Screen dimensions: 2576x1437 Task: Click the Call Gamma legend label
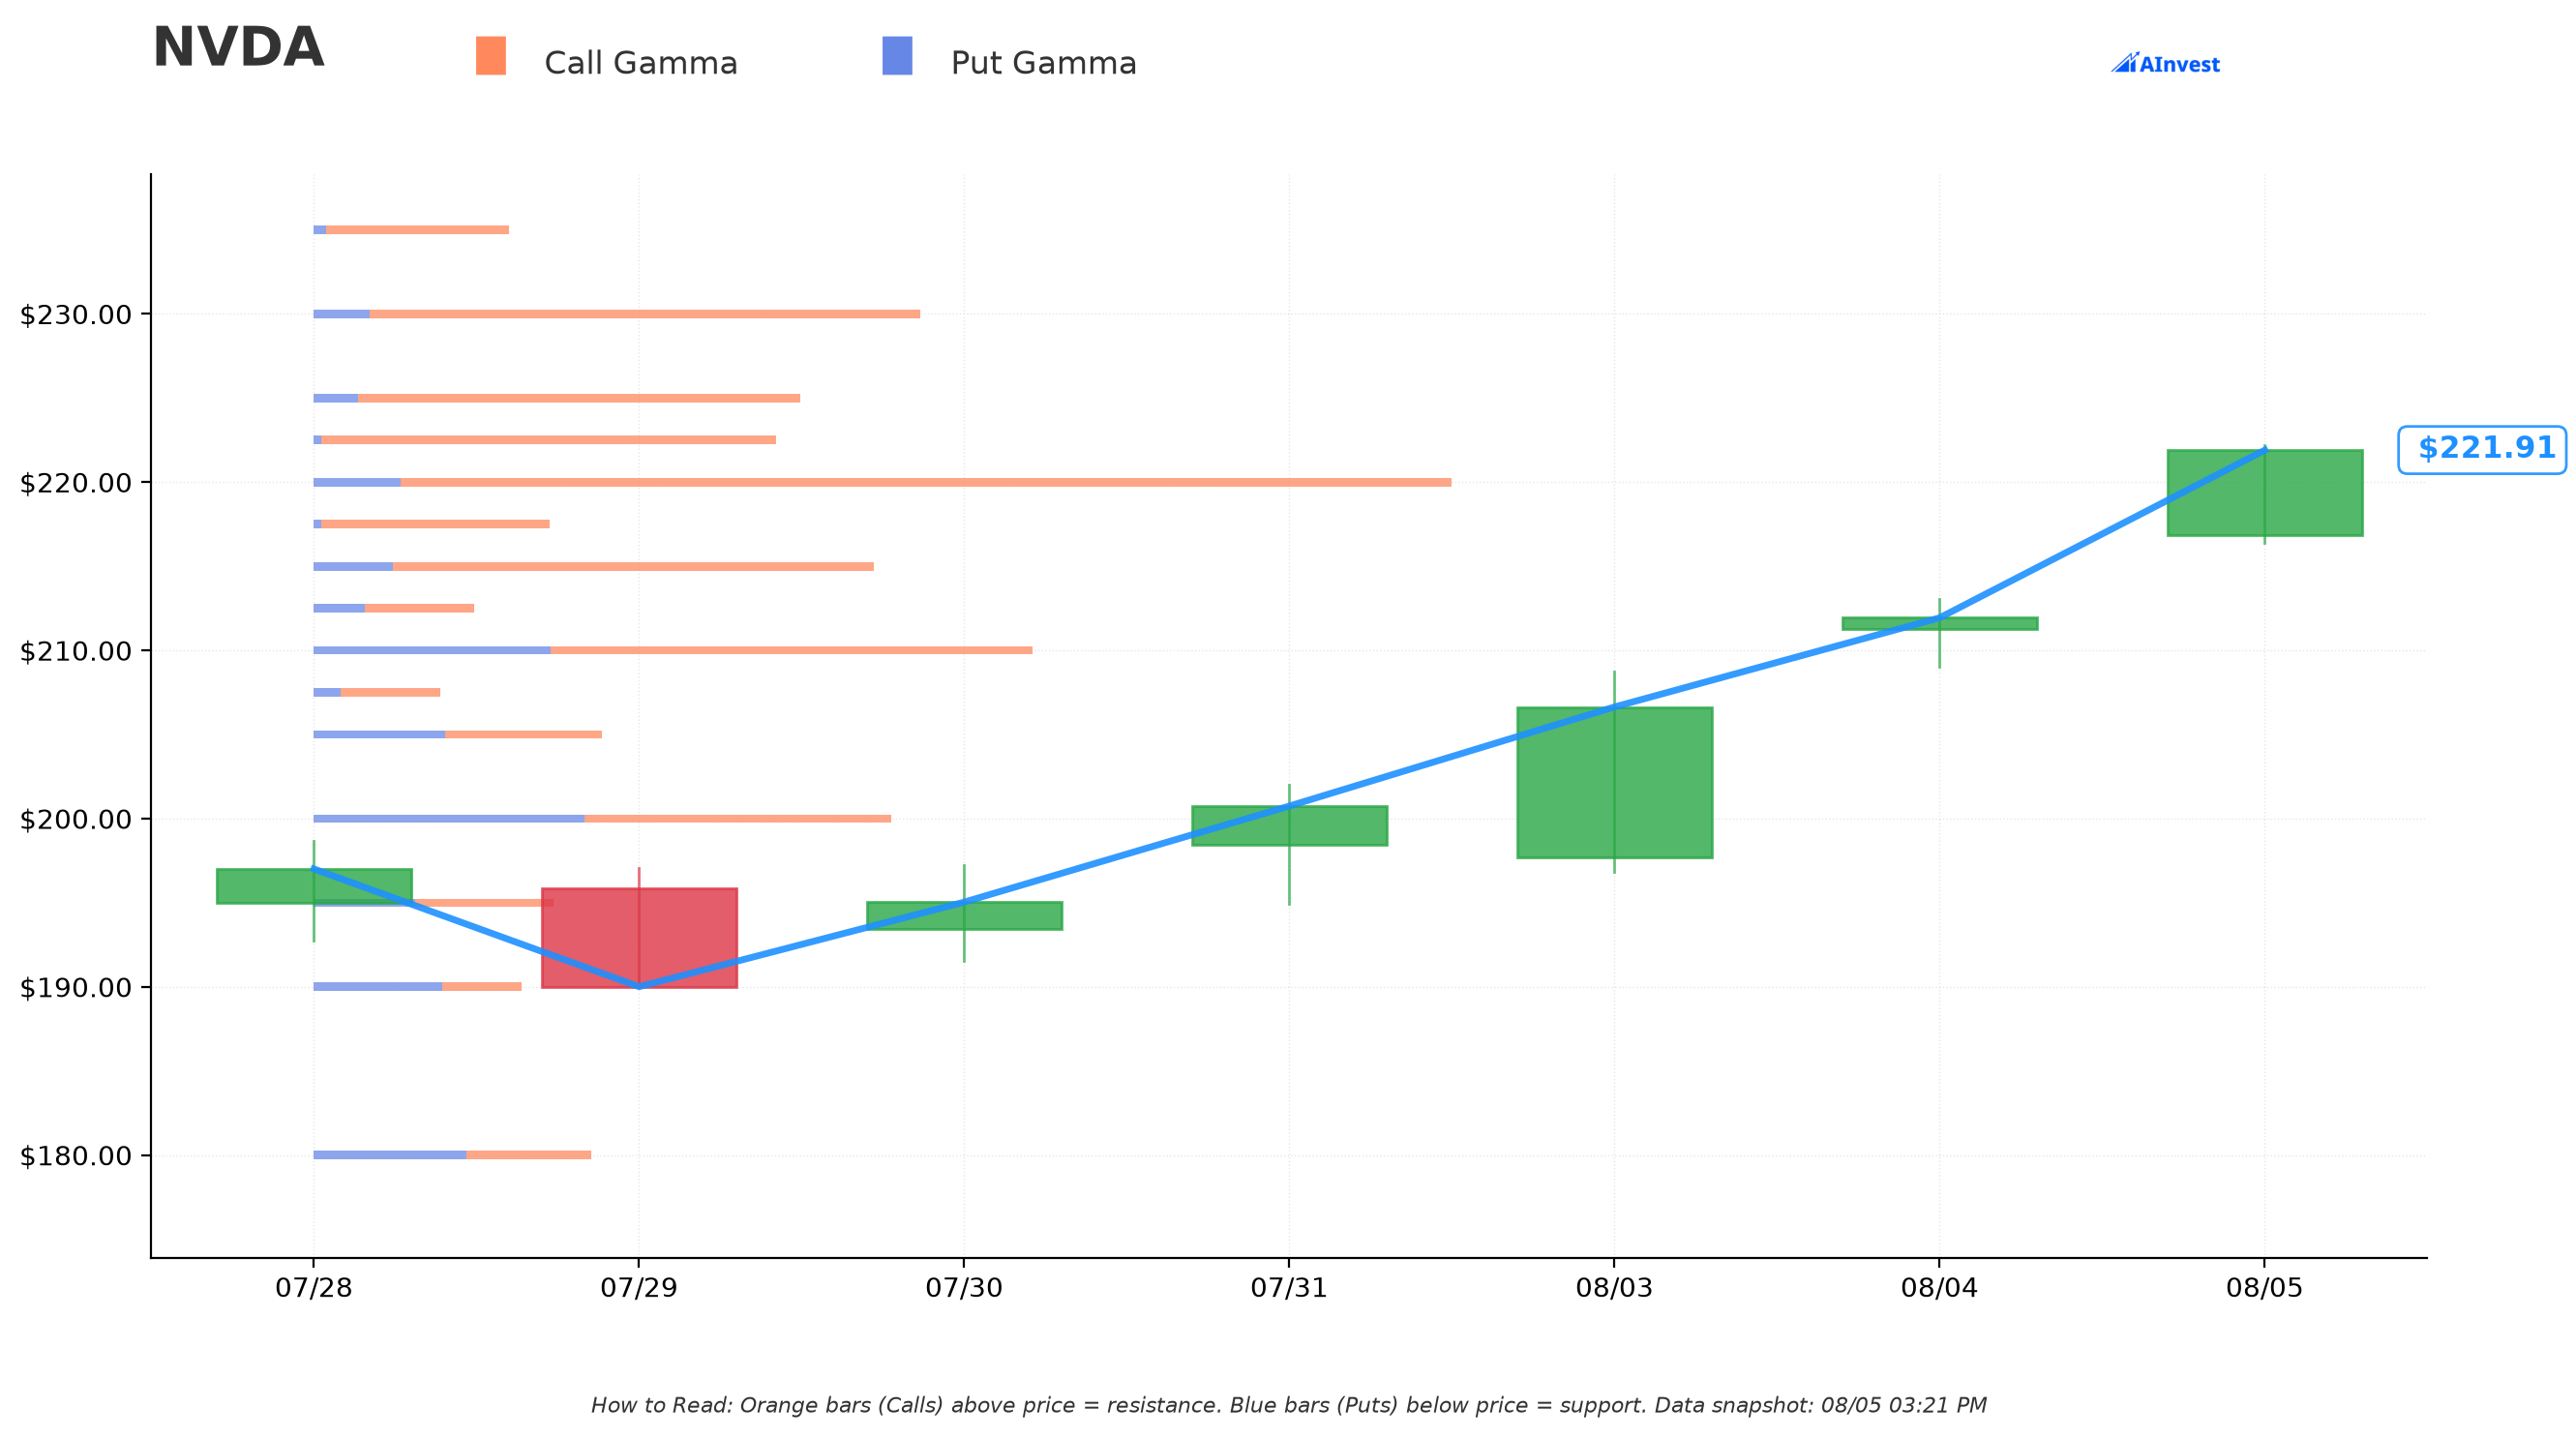[640, 63]
